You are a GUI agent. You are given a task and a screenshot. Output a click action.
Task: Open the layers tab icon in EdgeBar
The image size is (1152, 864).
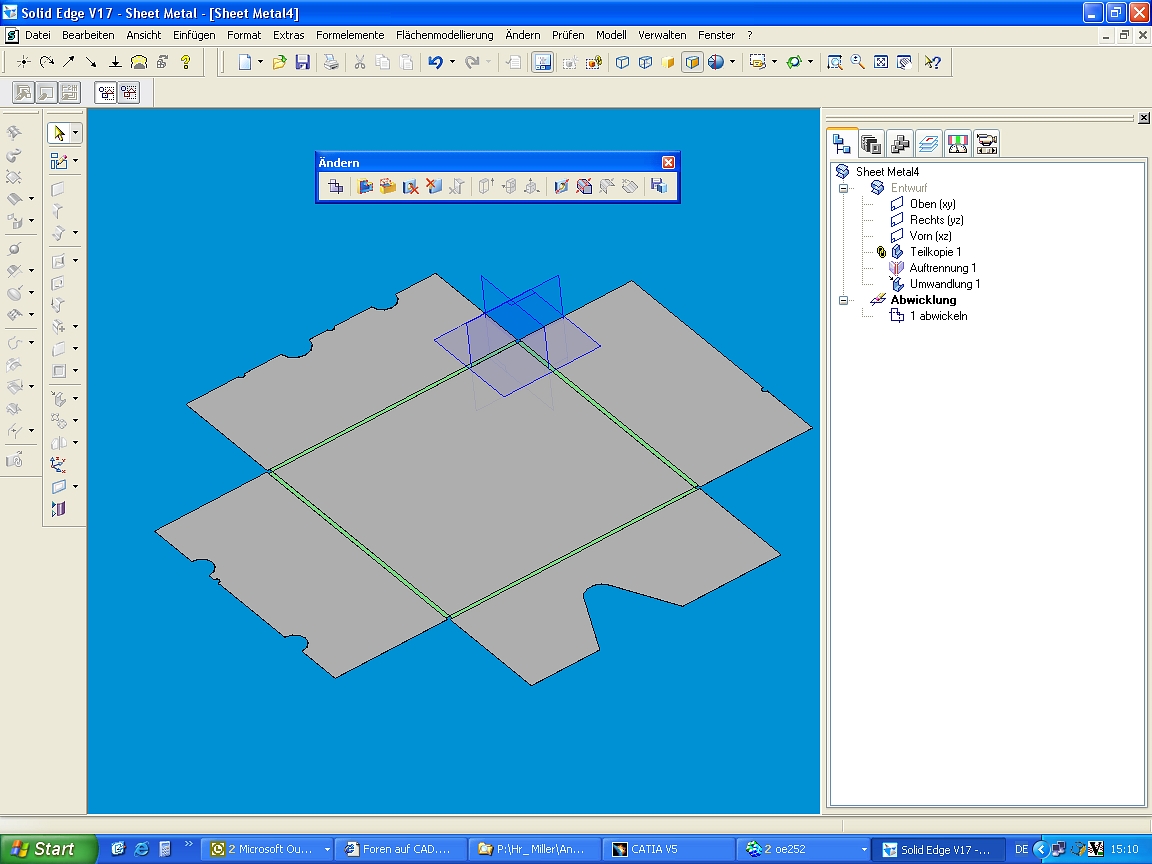point(929,144)
